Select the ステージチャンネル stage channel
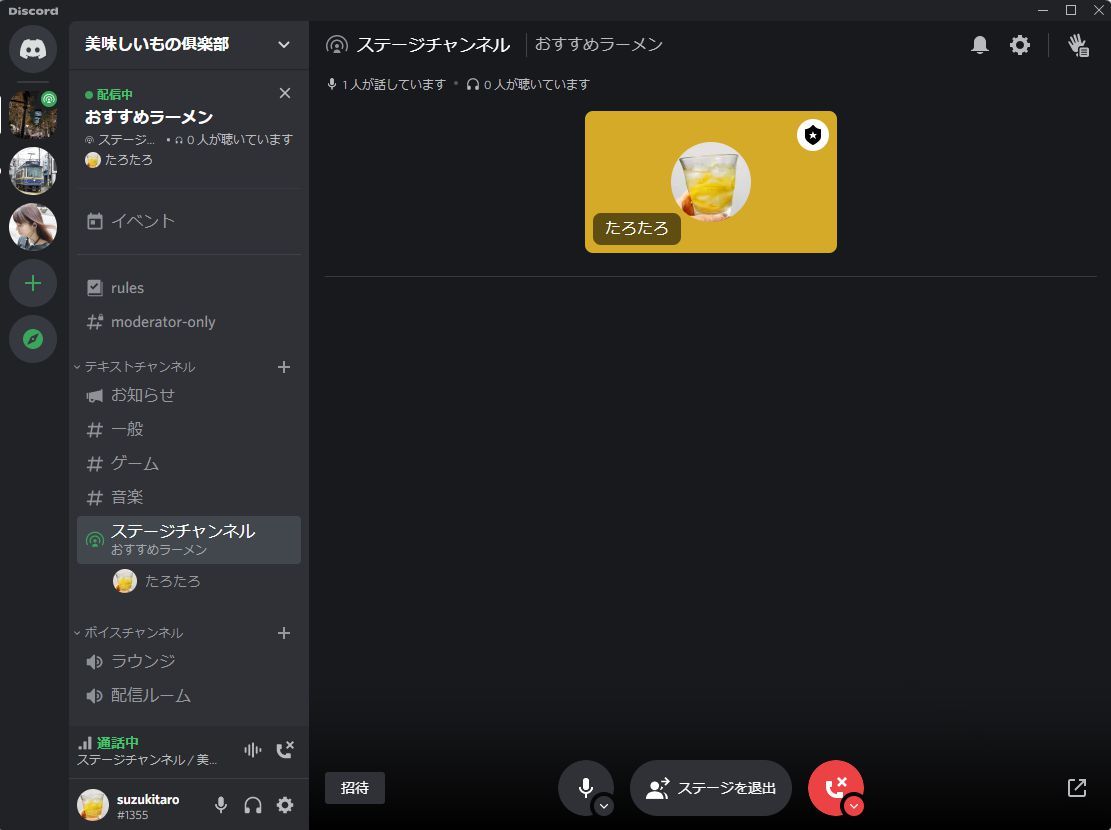The width and height of the screenshot is (1111, 830). tap(188, 540)
